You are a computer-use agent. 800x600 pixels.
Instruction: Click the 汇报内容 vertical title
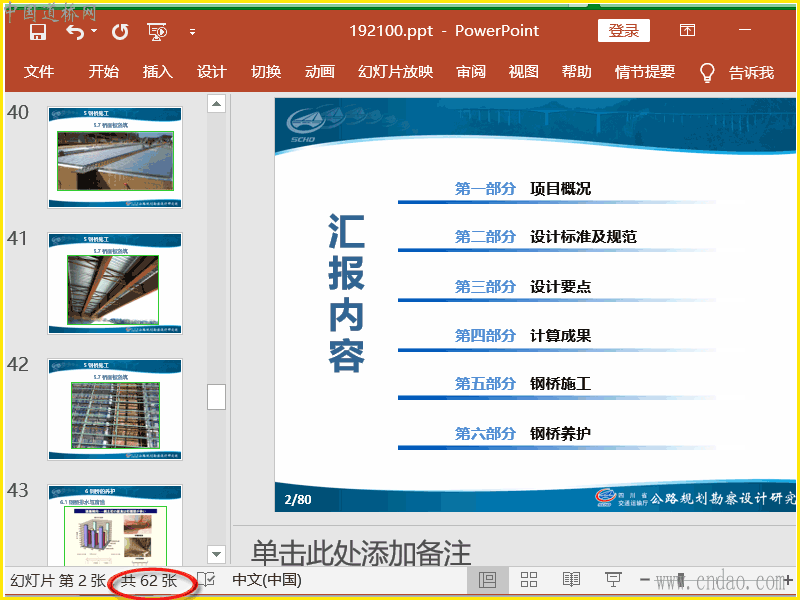346,293
